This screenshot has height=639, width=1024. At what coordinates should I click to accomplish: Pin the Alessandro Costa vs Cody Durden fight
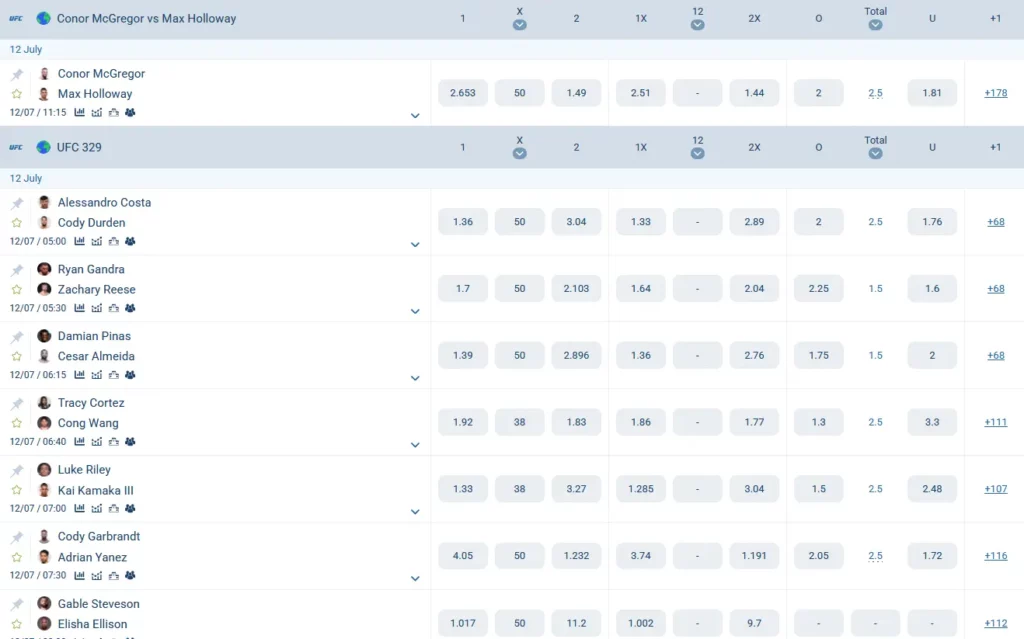click(x=17, y=203)
